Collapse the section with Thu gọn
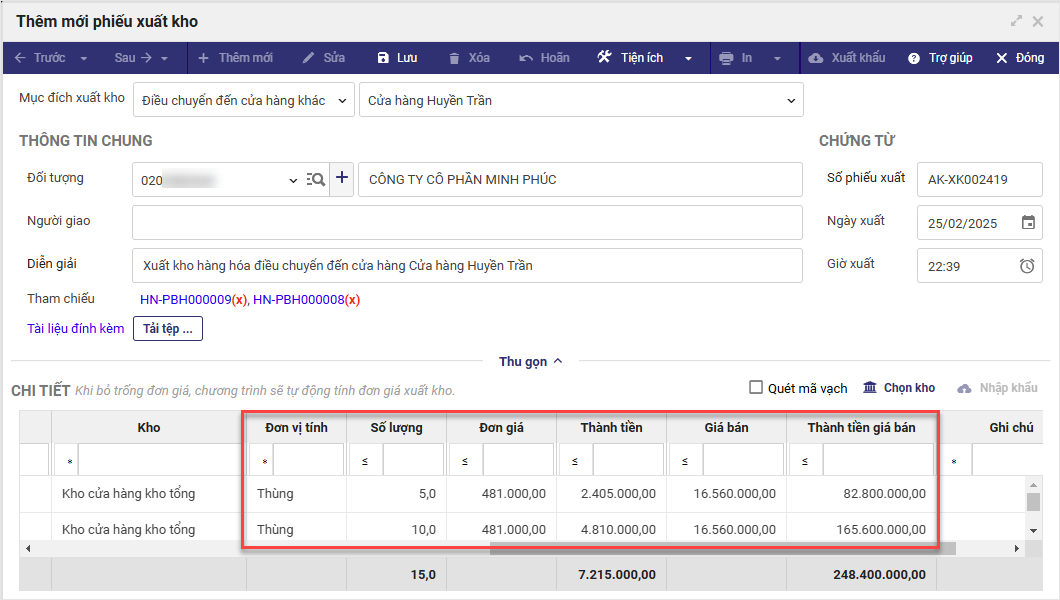This screenshot has height=600, width=1060. coord(530,361)
